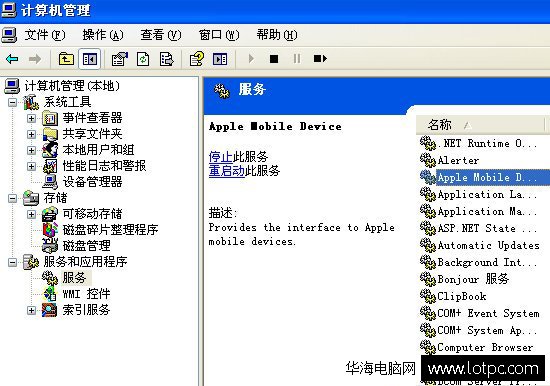
Task: Collapse the 服务和应用程序 node
Action: point(12,262)
